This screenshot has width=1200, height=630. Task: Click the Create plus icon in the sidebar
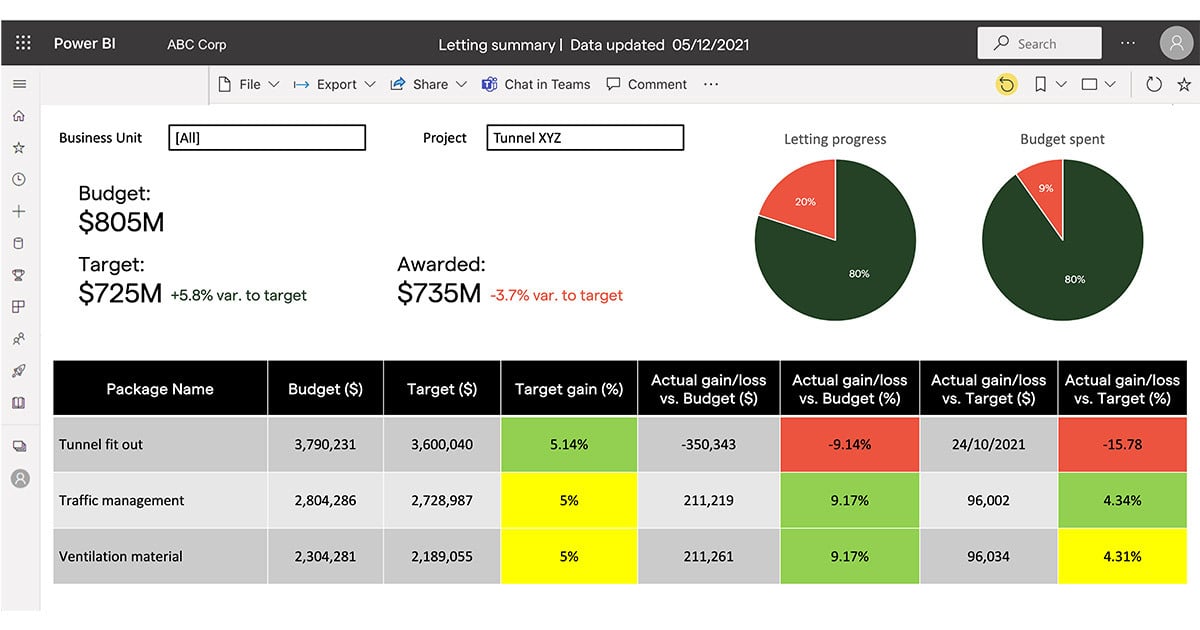[x=19, y=211]
